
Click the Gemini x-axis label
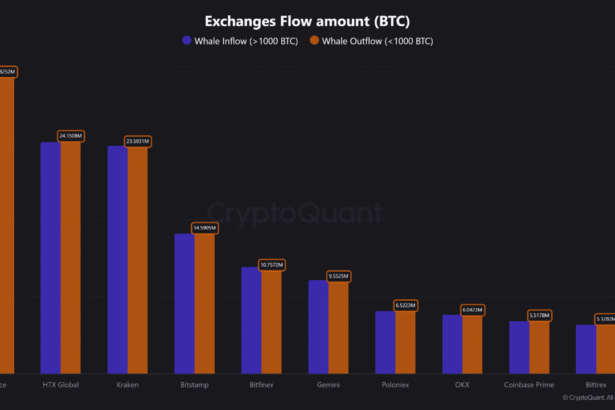tap(328, 384)
